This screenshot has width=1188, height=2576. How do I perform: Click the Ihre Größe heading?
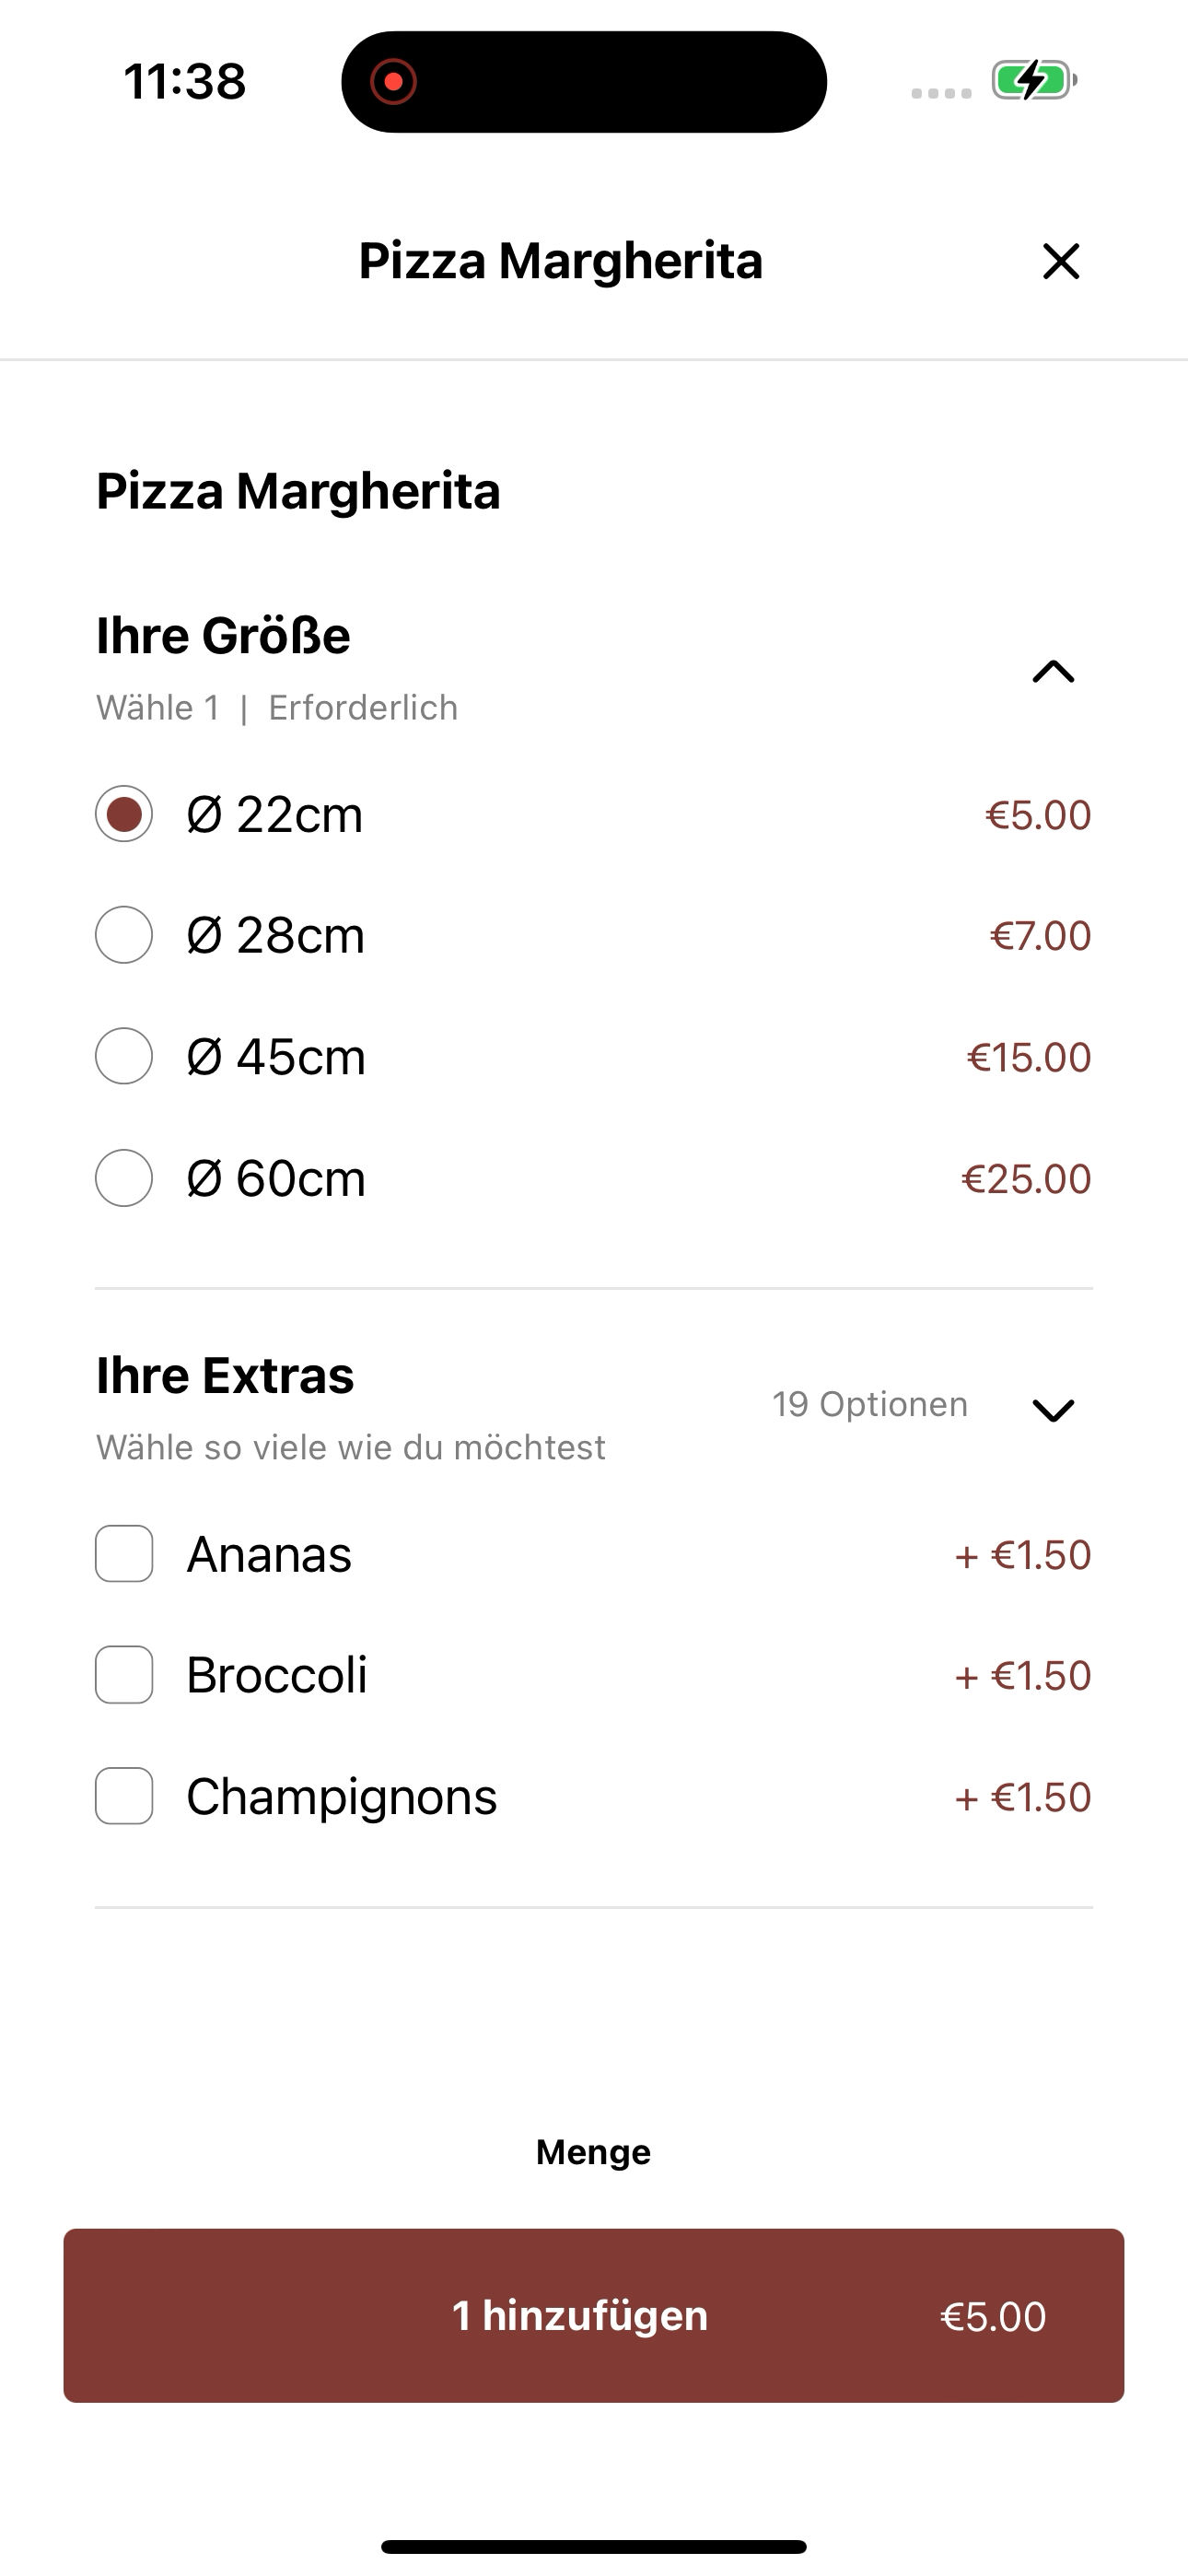223,636
